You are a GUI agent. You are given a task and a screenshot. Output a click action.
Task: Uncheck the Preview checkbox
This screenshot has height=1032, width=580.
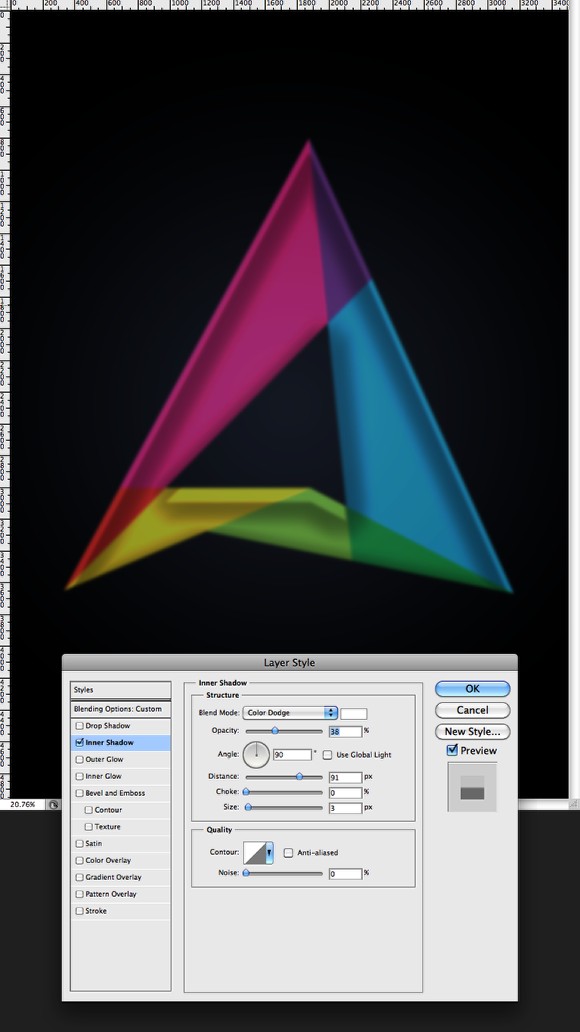click(x=452, y=750)
